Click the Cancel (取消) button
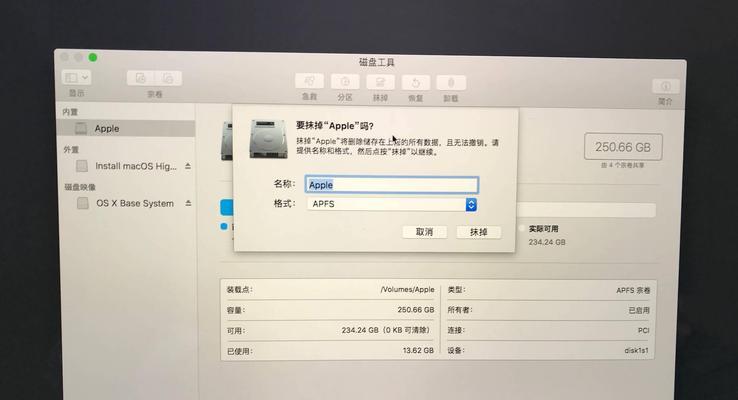This screenshot has height=400, width=738. coord(425,232)
